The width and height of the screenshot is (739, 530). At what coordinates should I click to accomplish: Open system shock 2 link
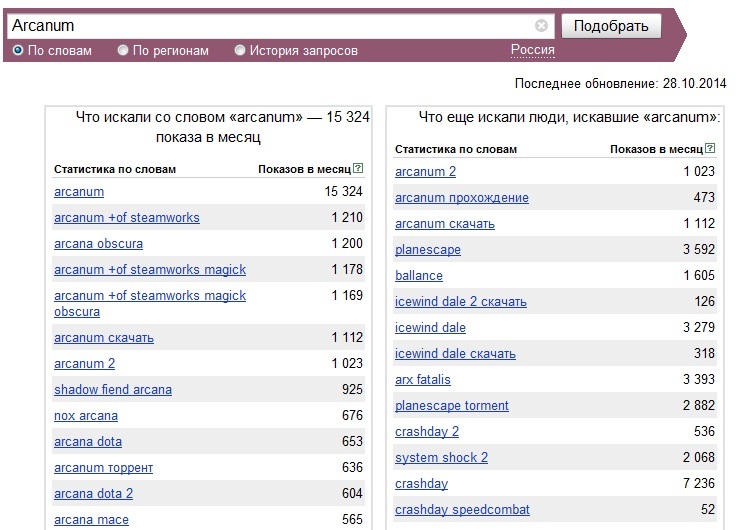[x=441, y=457]
